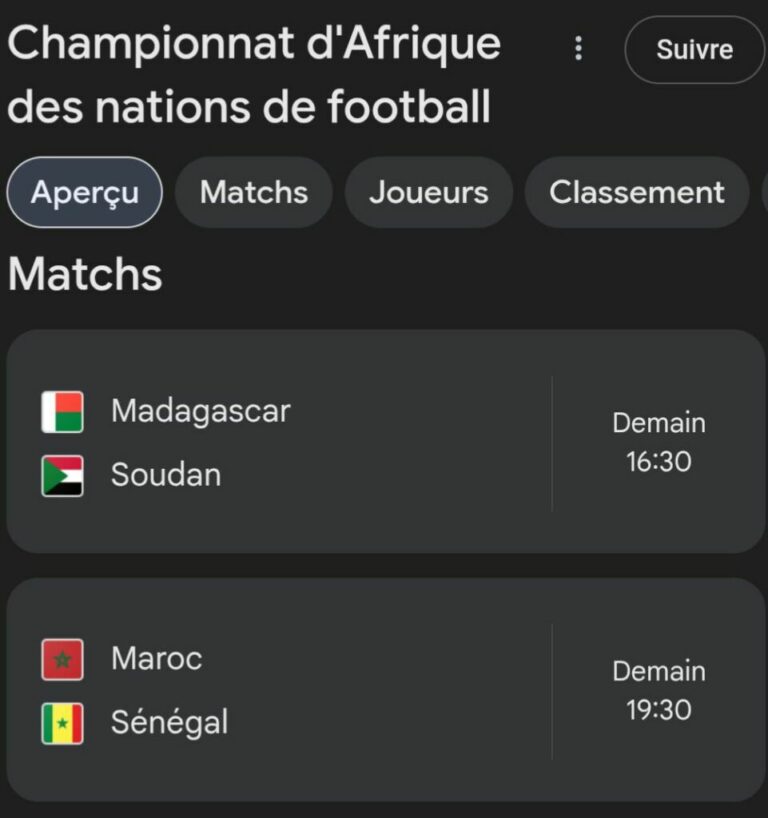Tap the Suivre button
This screenshot has height=818, width=768.
click(694, 49)
